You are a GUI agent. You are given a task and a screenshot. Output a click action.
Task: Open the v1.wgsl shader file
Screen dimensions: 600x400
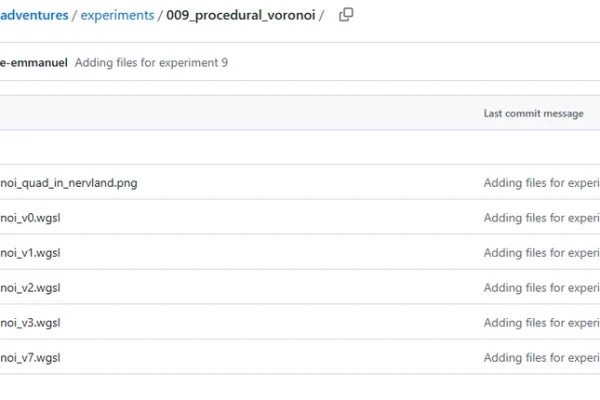(x=32, y=253)
